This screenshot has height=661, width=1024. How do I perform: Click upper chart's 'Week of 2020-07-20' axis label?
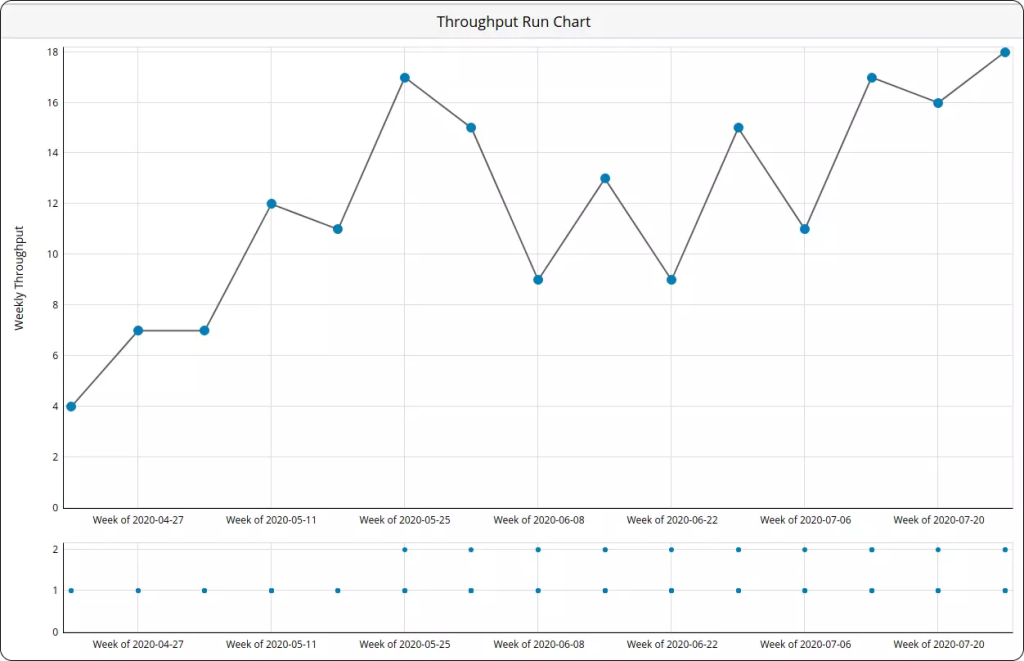pyautogui.click(x=938, y=520)
